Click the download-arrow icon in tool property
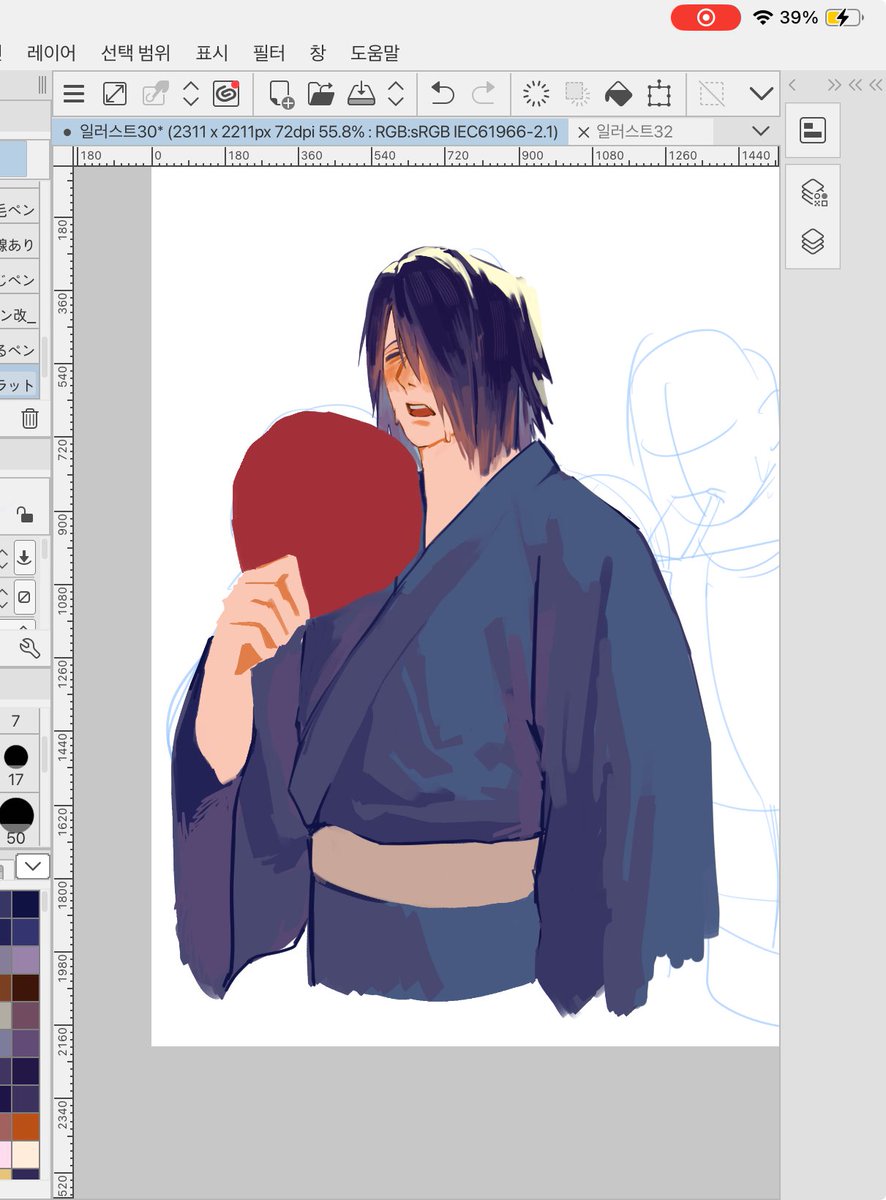Viewport: 886px width, 1200px height. click(24, 555)
